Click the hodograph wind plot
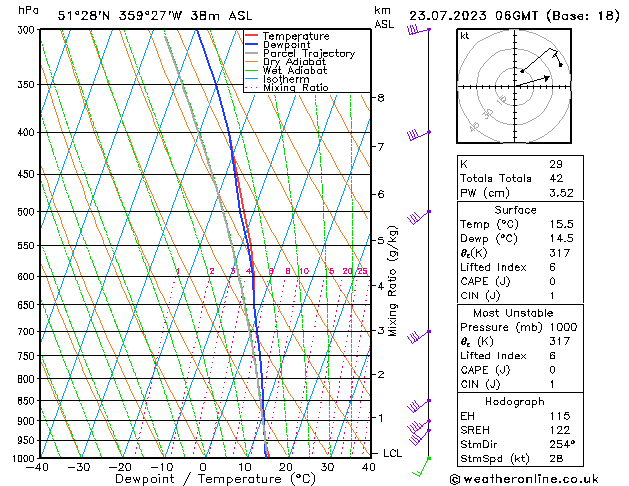 click(514, 86)
